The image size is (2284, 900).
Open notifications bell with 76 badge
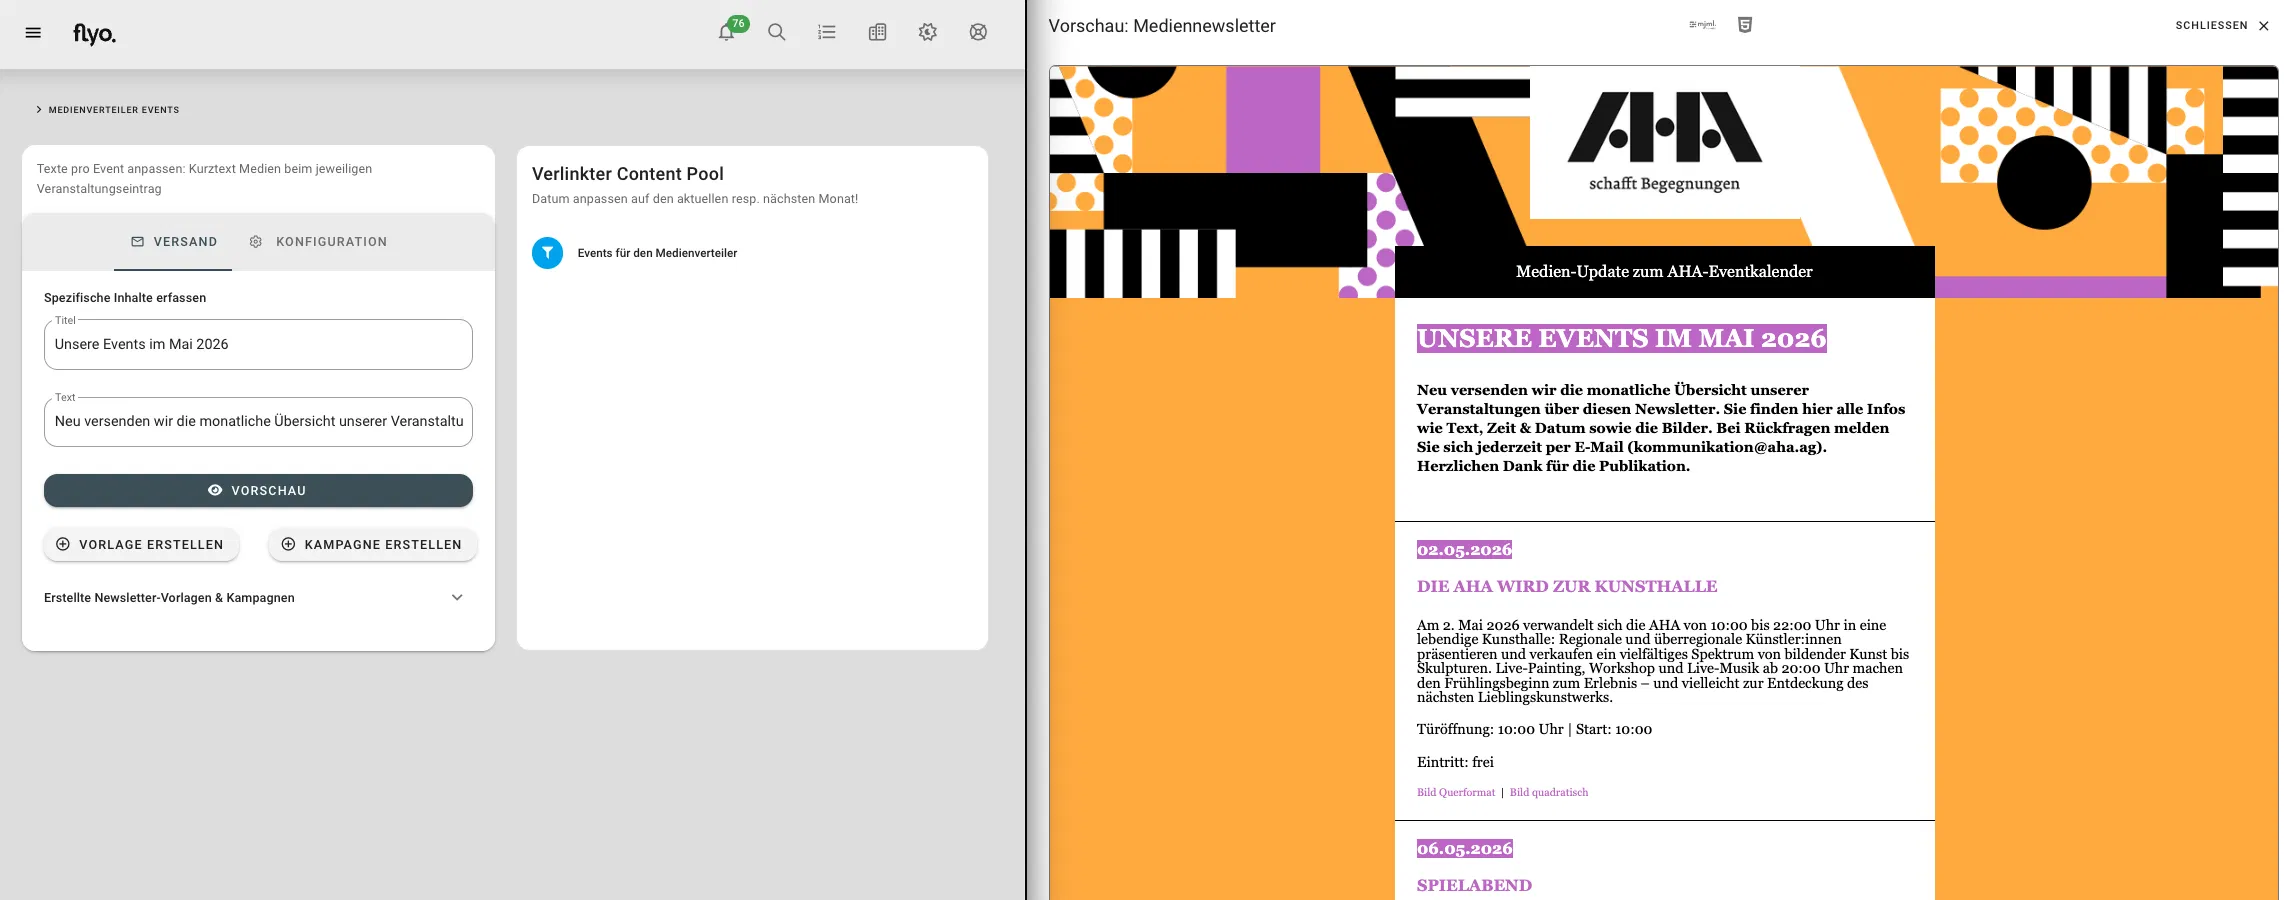pyautogui.click(x=727, y=32)
